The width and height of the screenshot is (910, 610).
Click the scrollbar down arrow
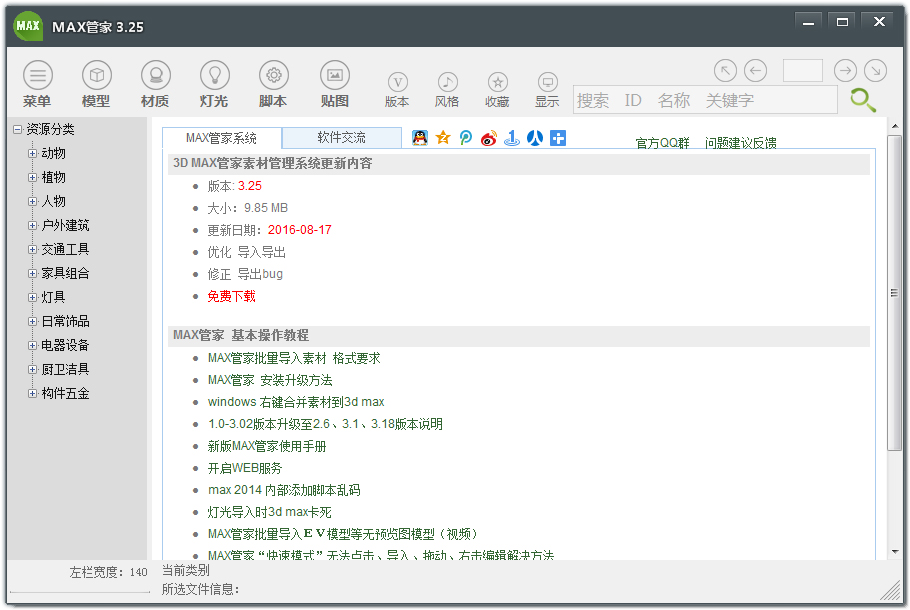(894, 551)
